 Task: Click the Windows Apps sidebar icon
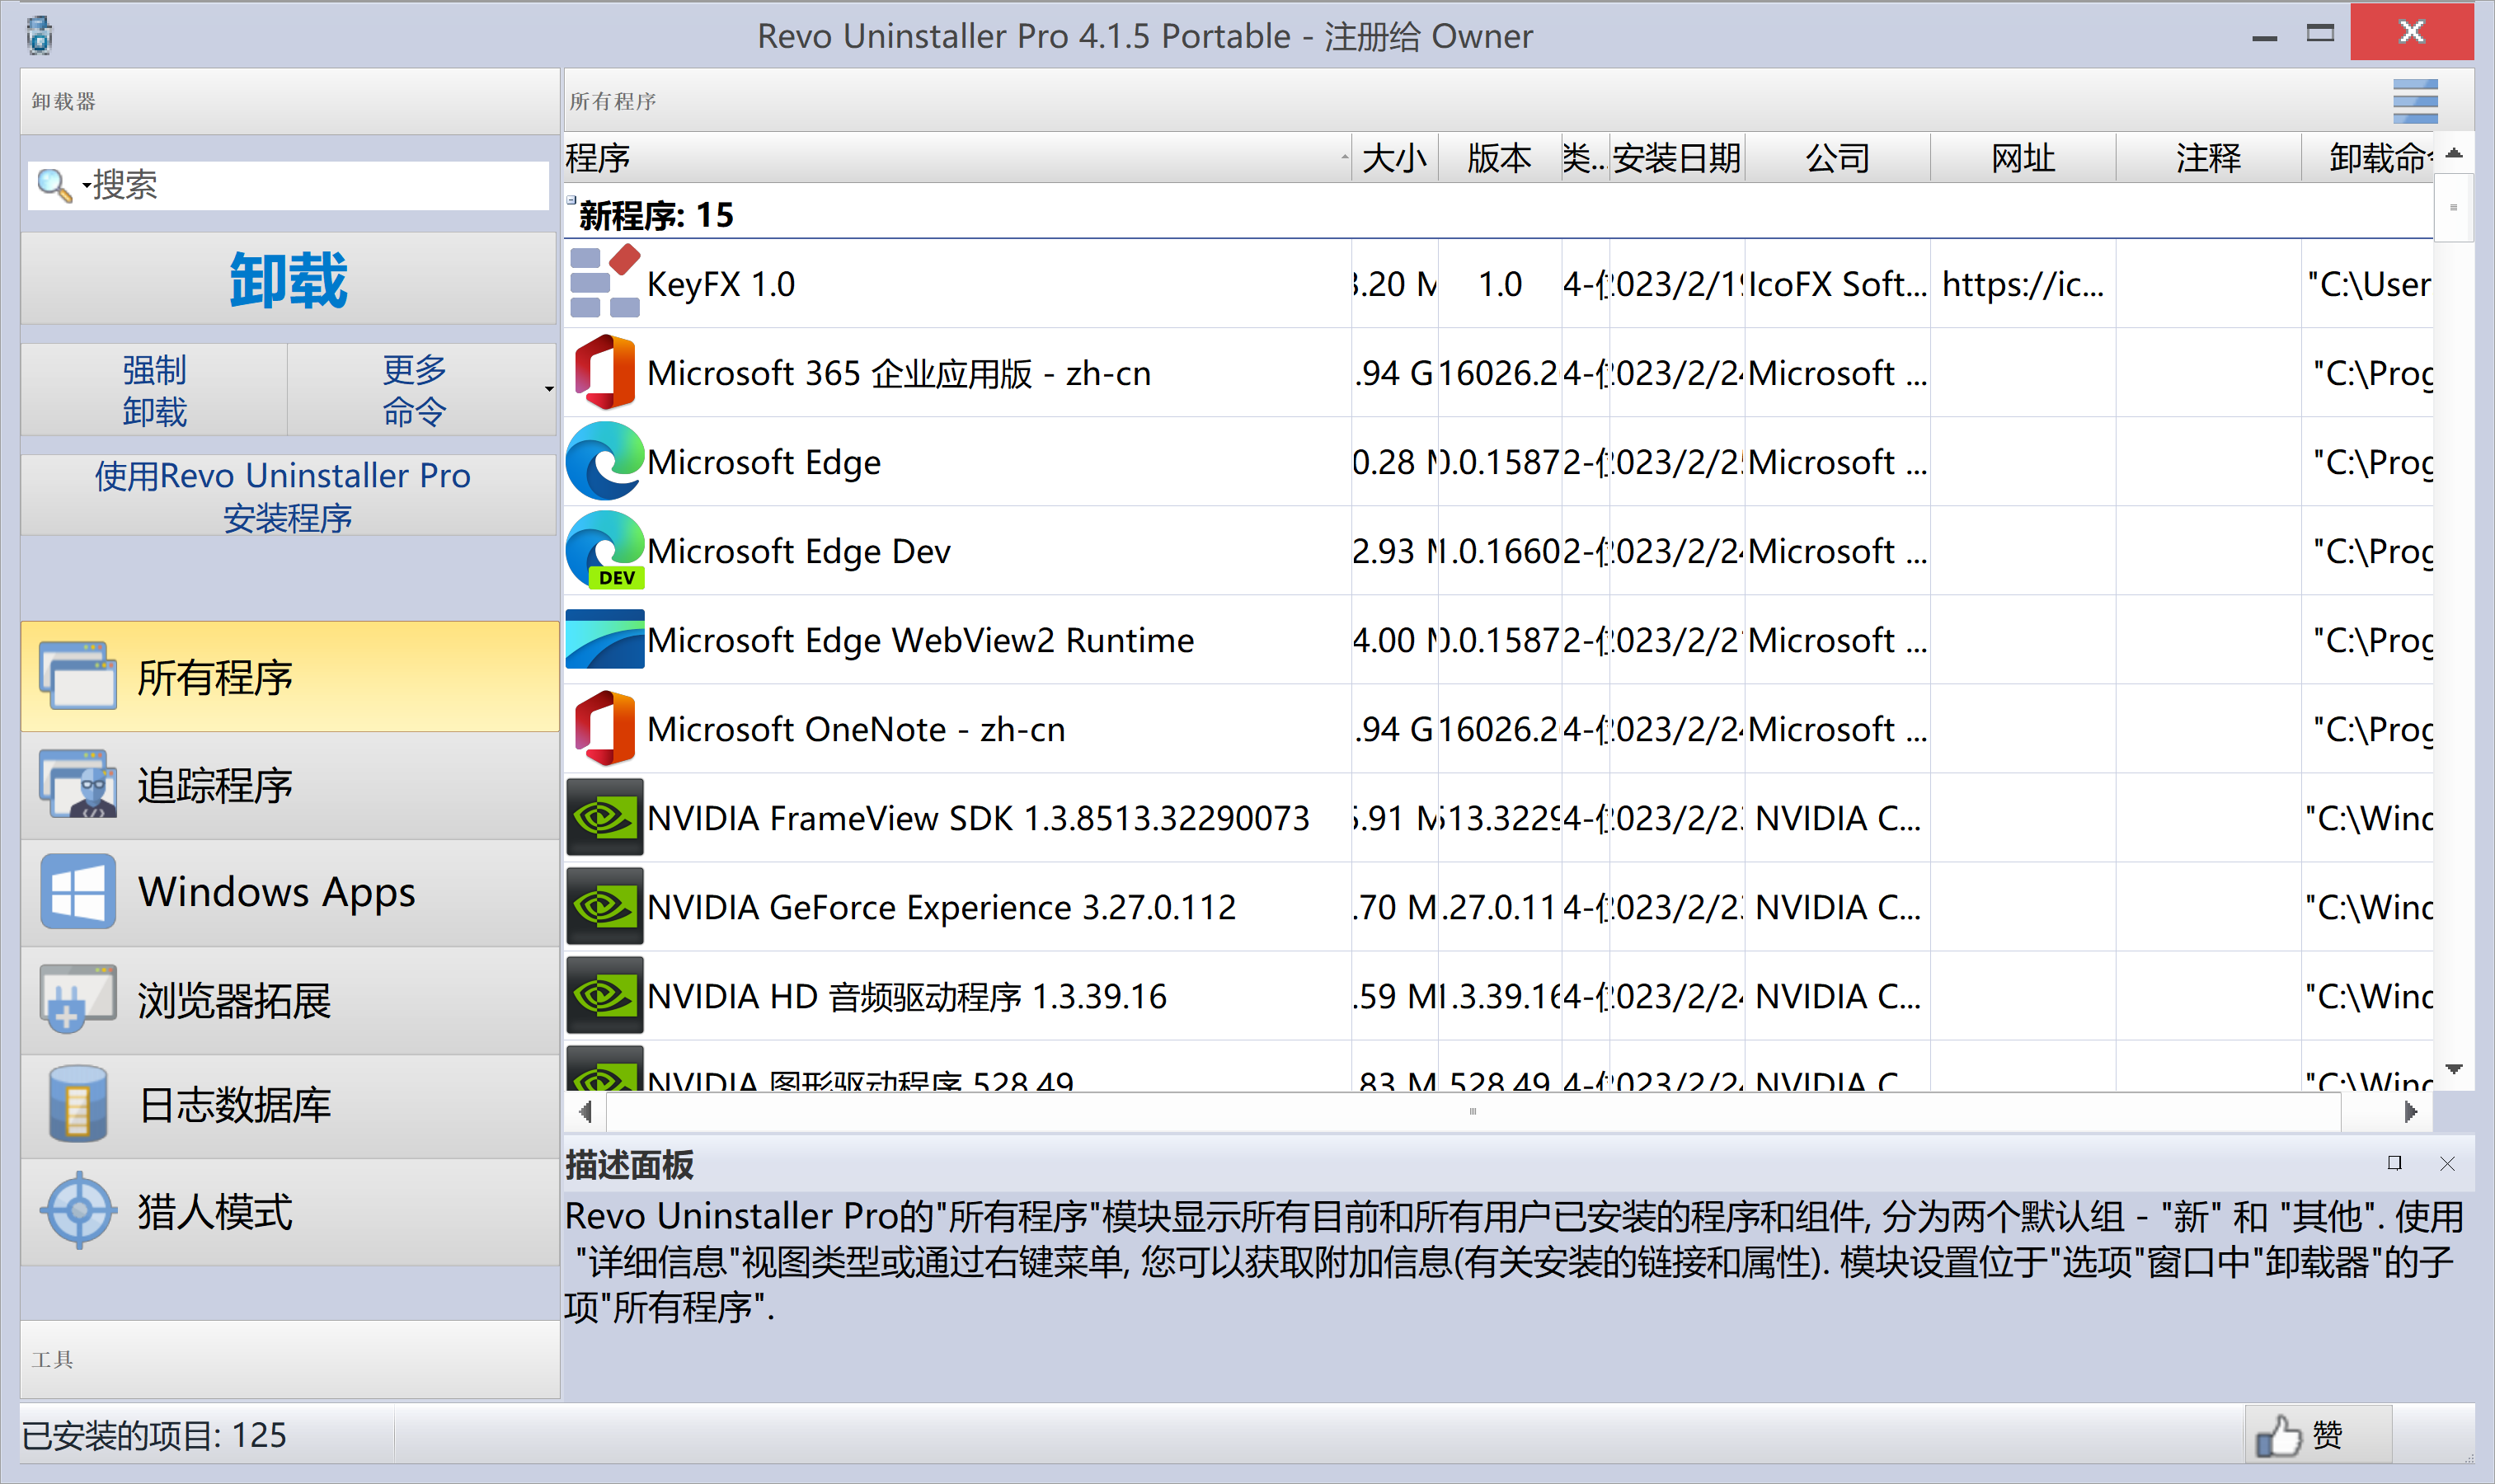78,891
